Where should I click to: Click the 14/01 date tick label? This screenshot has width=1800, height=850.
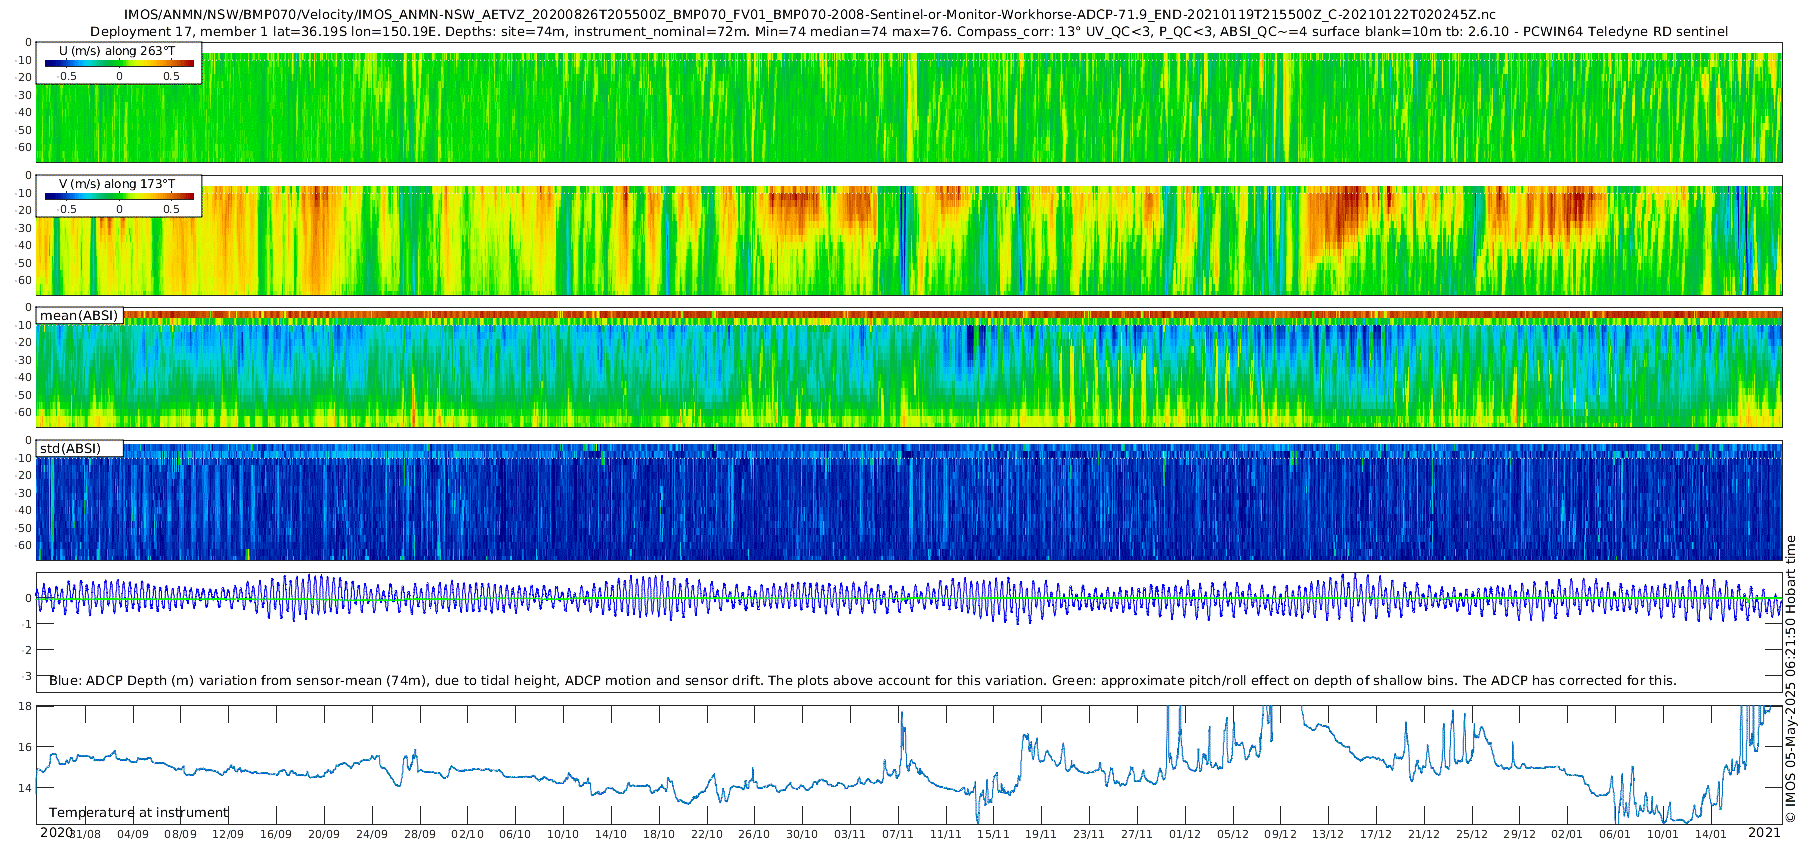[x=1710, y=834]
